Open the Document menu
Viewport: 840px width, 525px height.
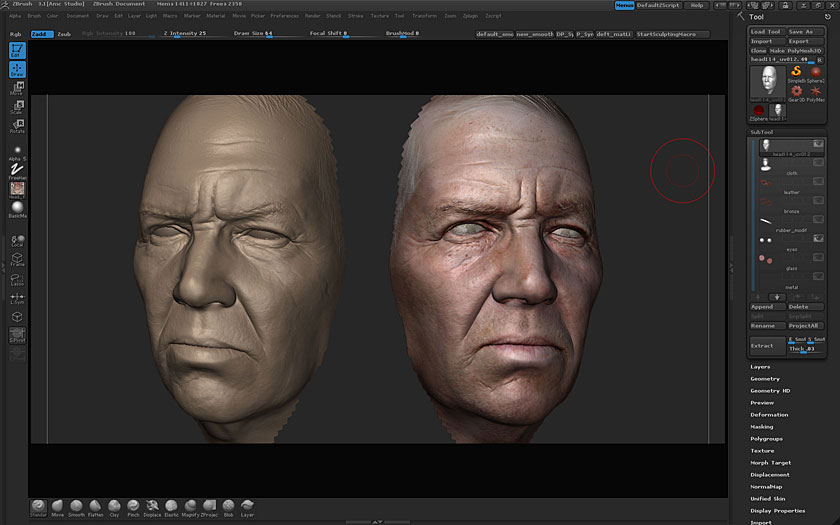tap(78, 16)
